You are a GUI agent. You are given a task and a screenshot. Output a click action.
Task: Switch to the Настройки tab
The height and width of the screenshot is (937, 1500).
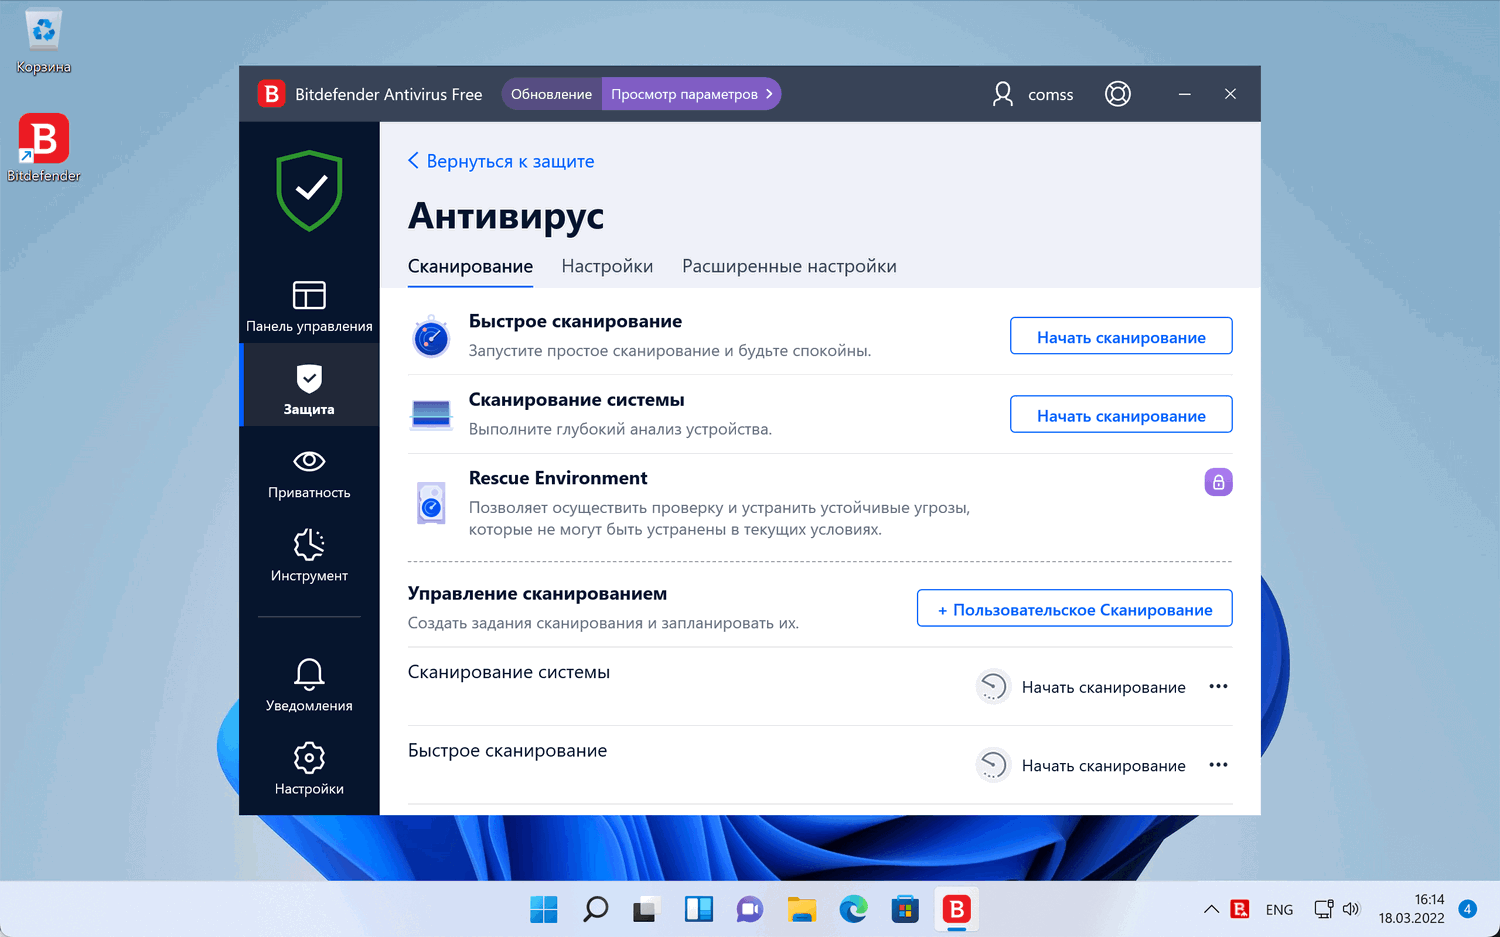tap(607, 266)
